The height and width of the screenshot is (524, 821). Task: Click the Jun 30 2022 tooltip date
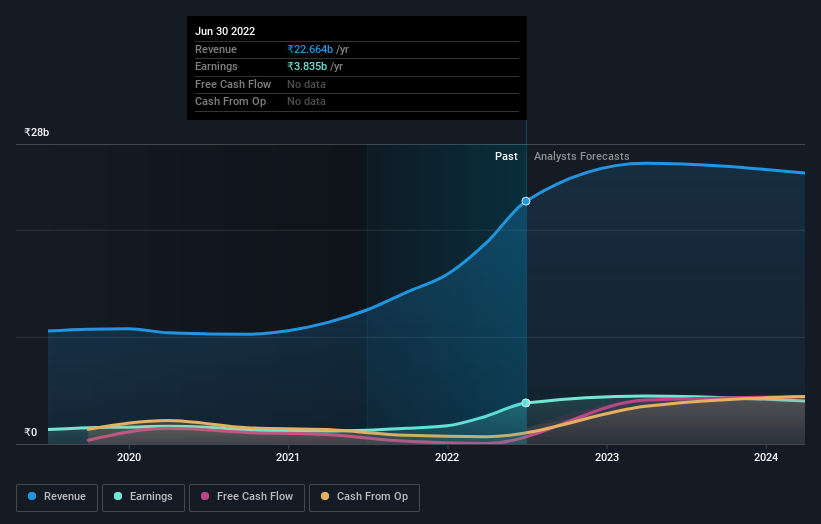tap(225, 31)
